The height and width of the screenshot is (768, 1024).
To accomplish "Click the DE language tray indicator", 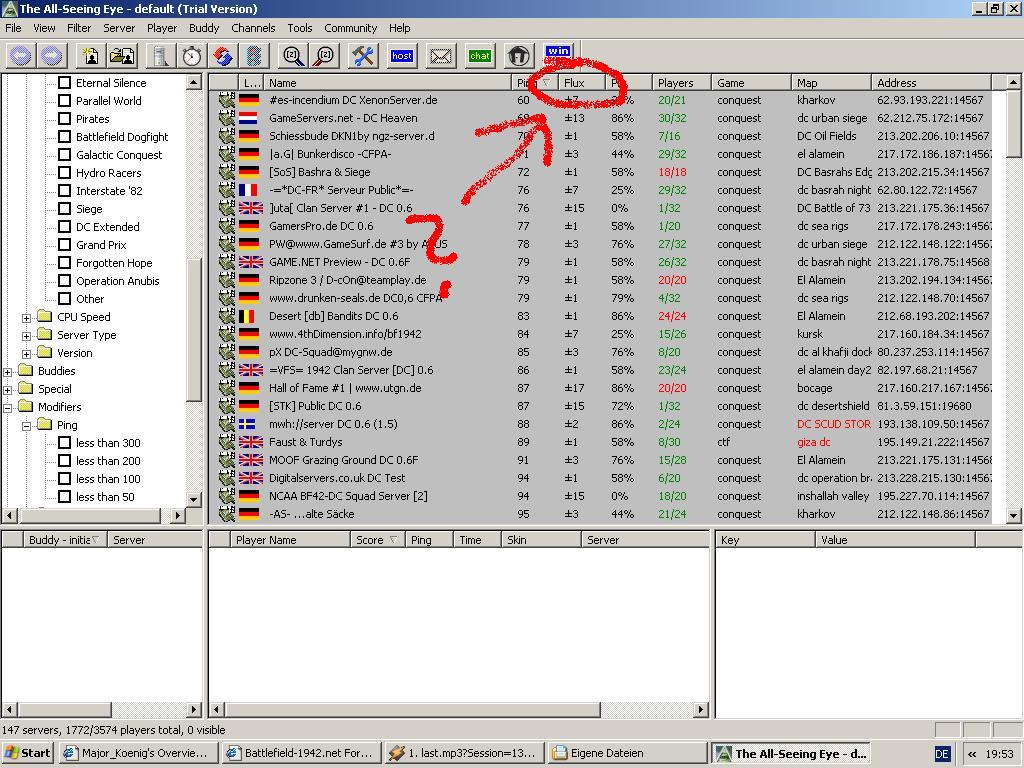I will point(942,754).
